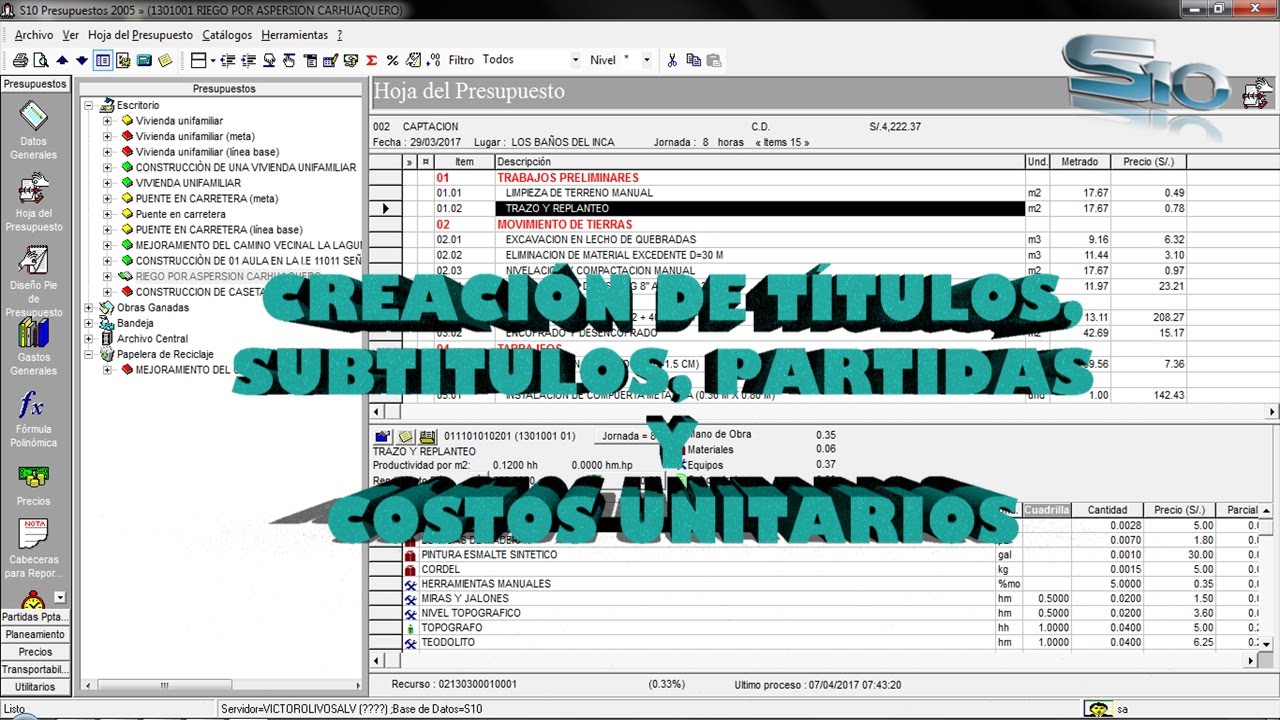Click the move down arrow icon
This screenshot has height=720, width=1280.
click(82, 60)
